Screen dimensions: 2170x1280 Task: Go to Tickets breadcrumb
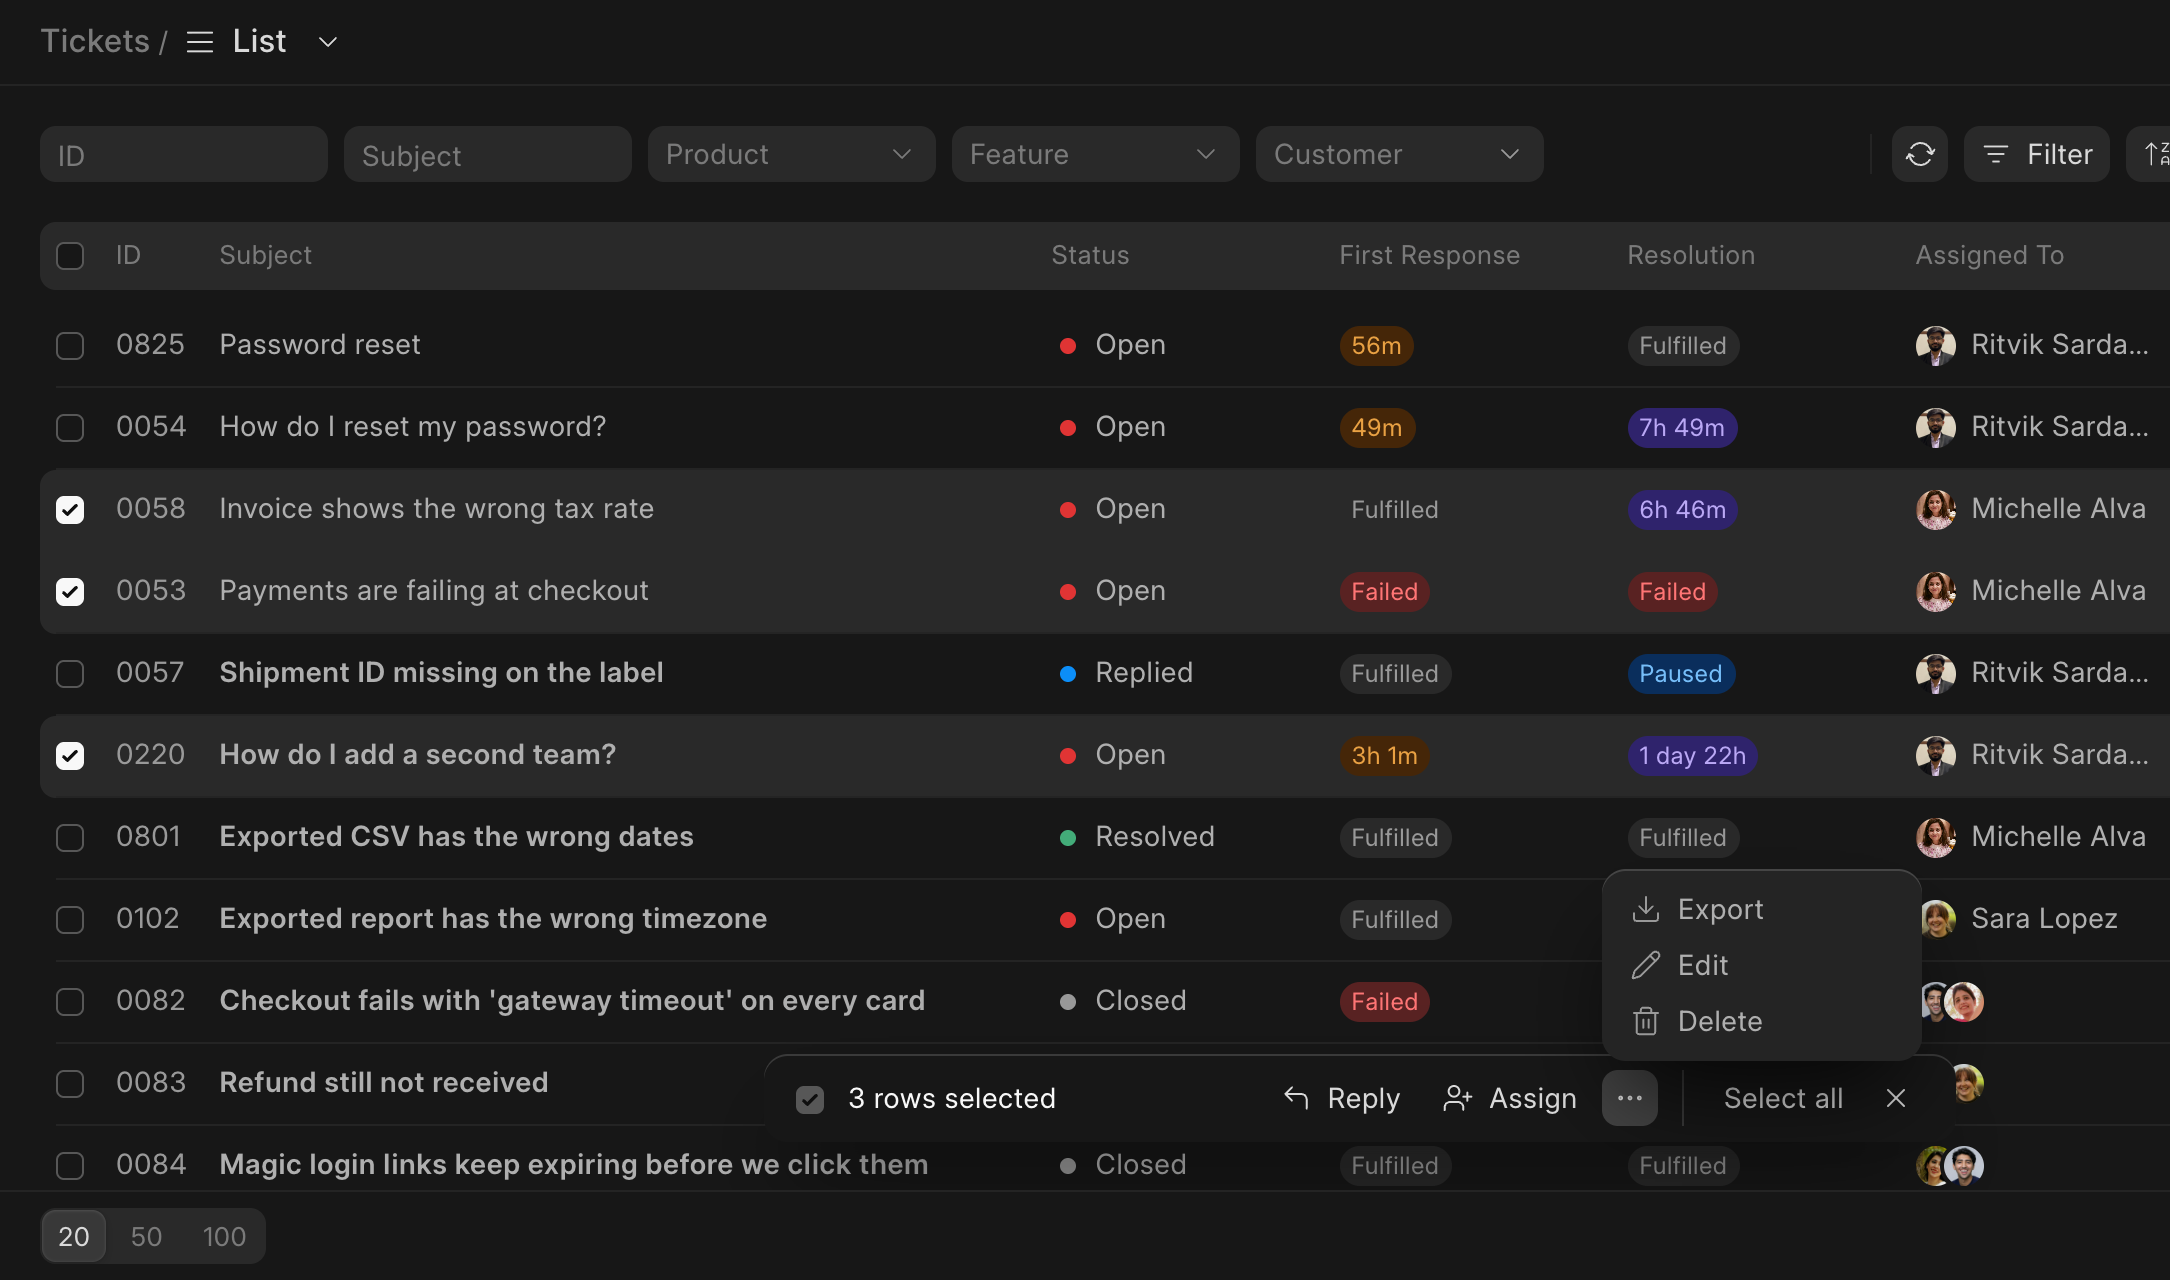tap(95, 41)
